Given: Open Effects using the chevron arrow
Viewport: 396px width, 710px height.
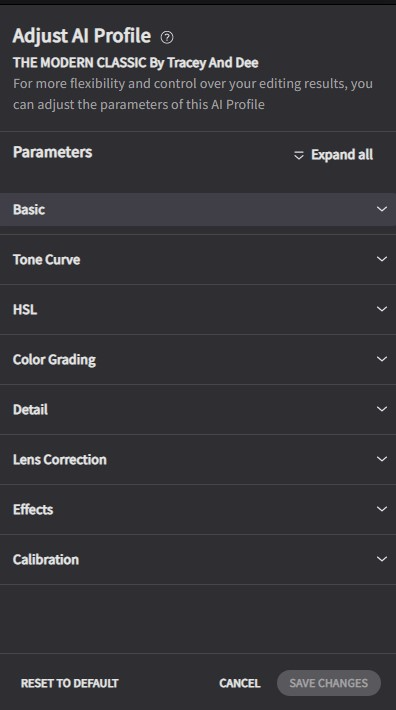Looking at the screenshot, I should click(382, 509).
